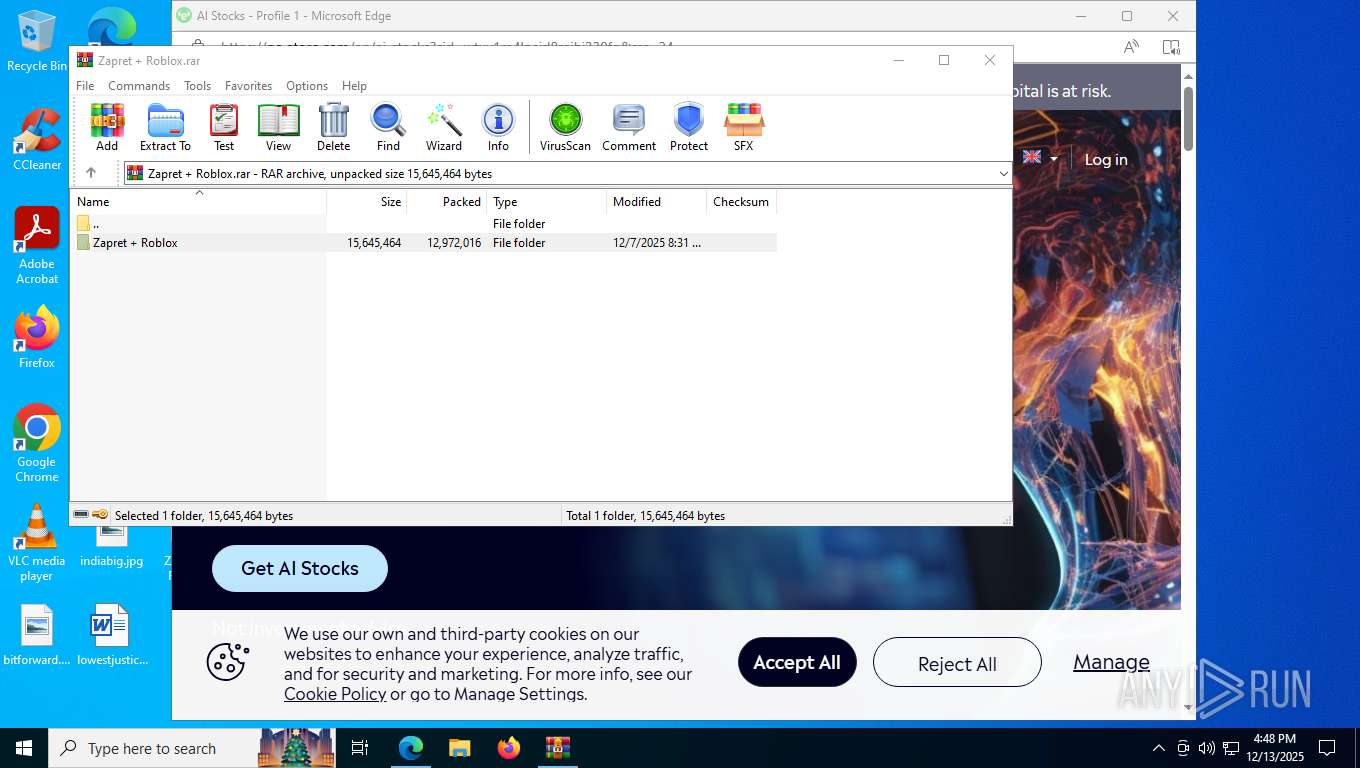Click the Windows Start button

(x=23, y=748)
